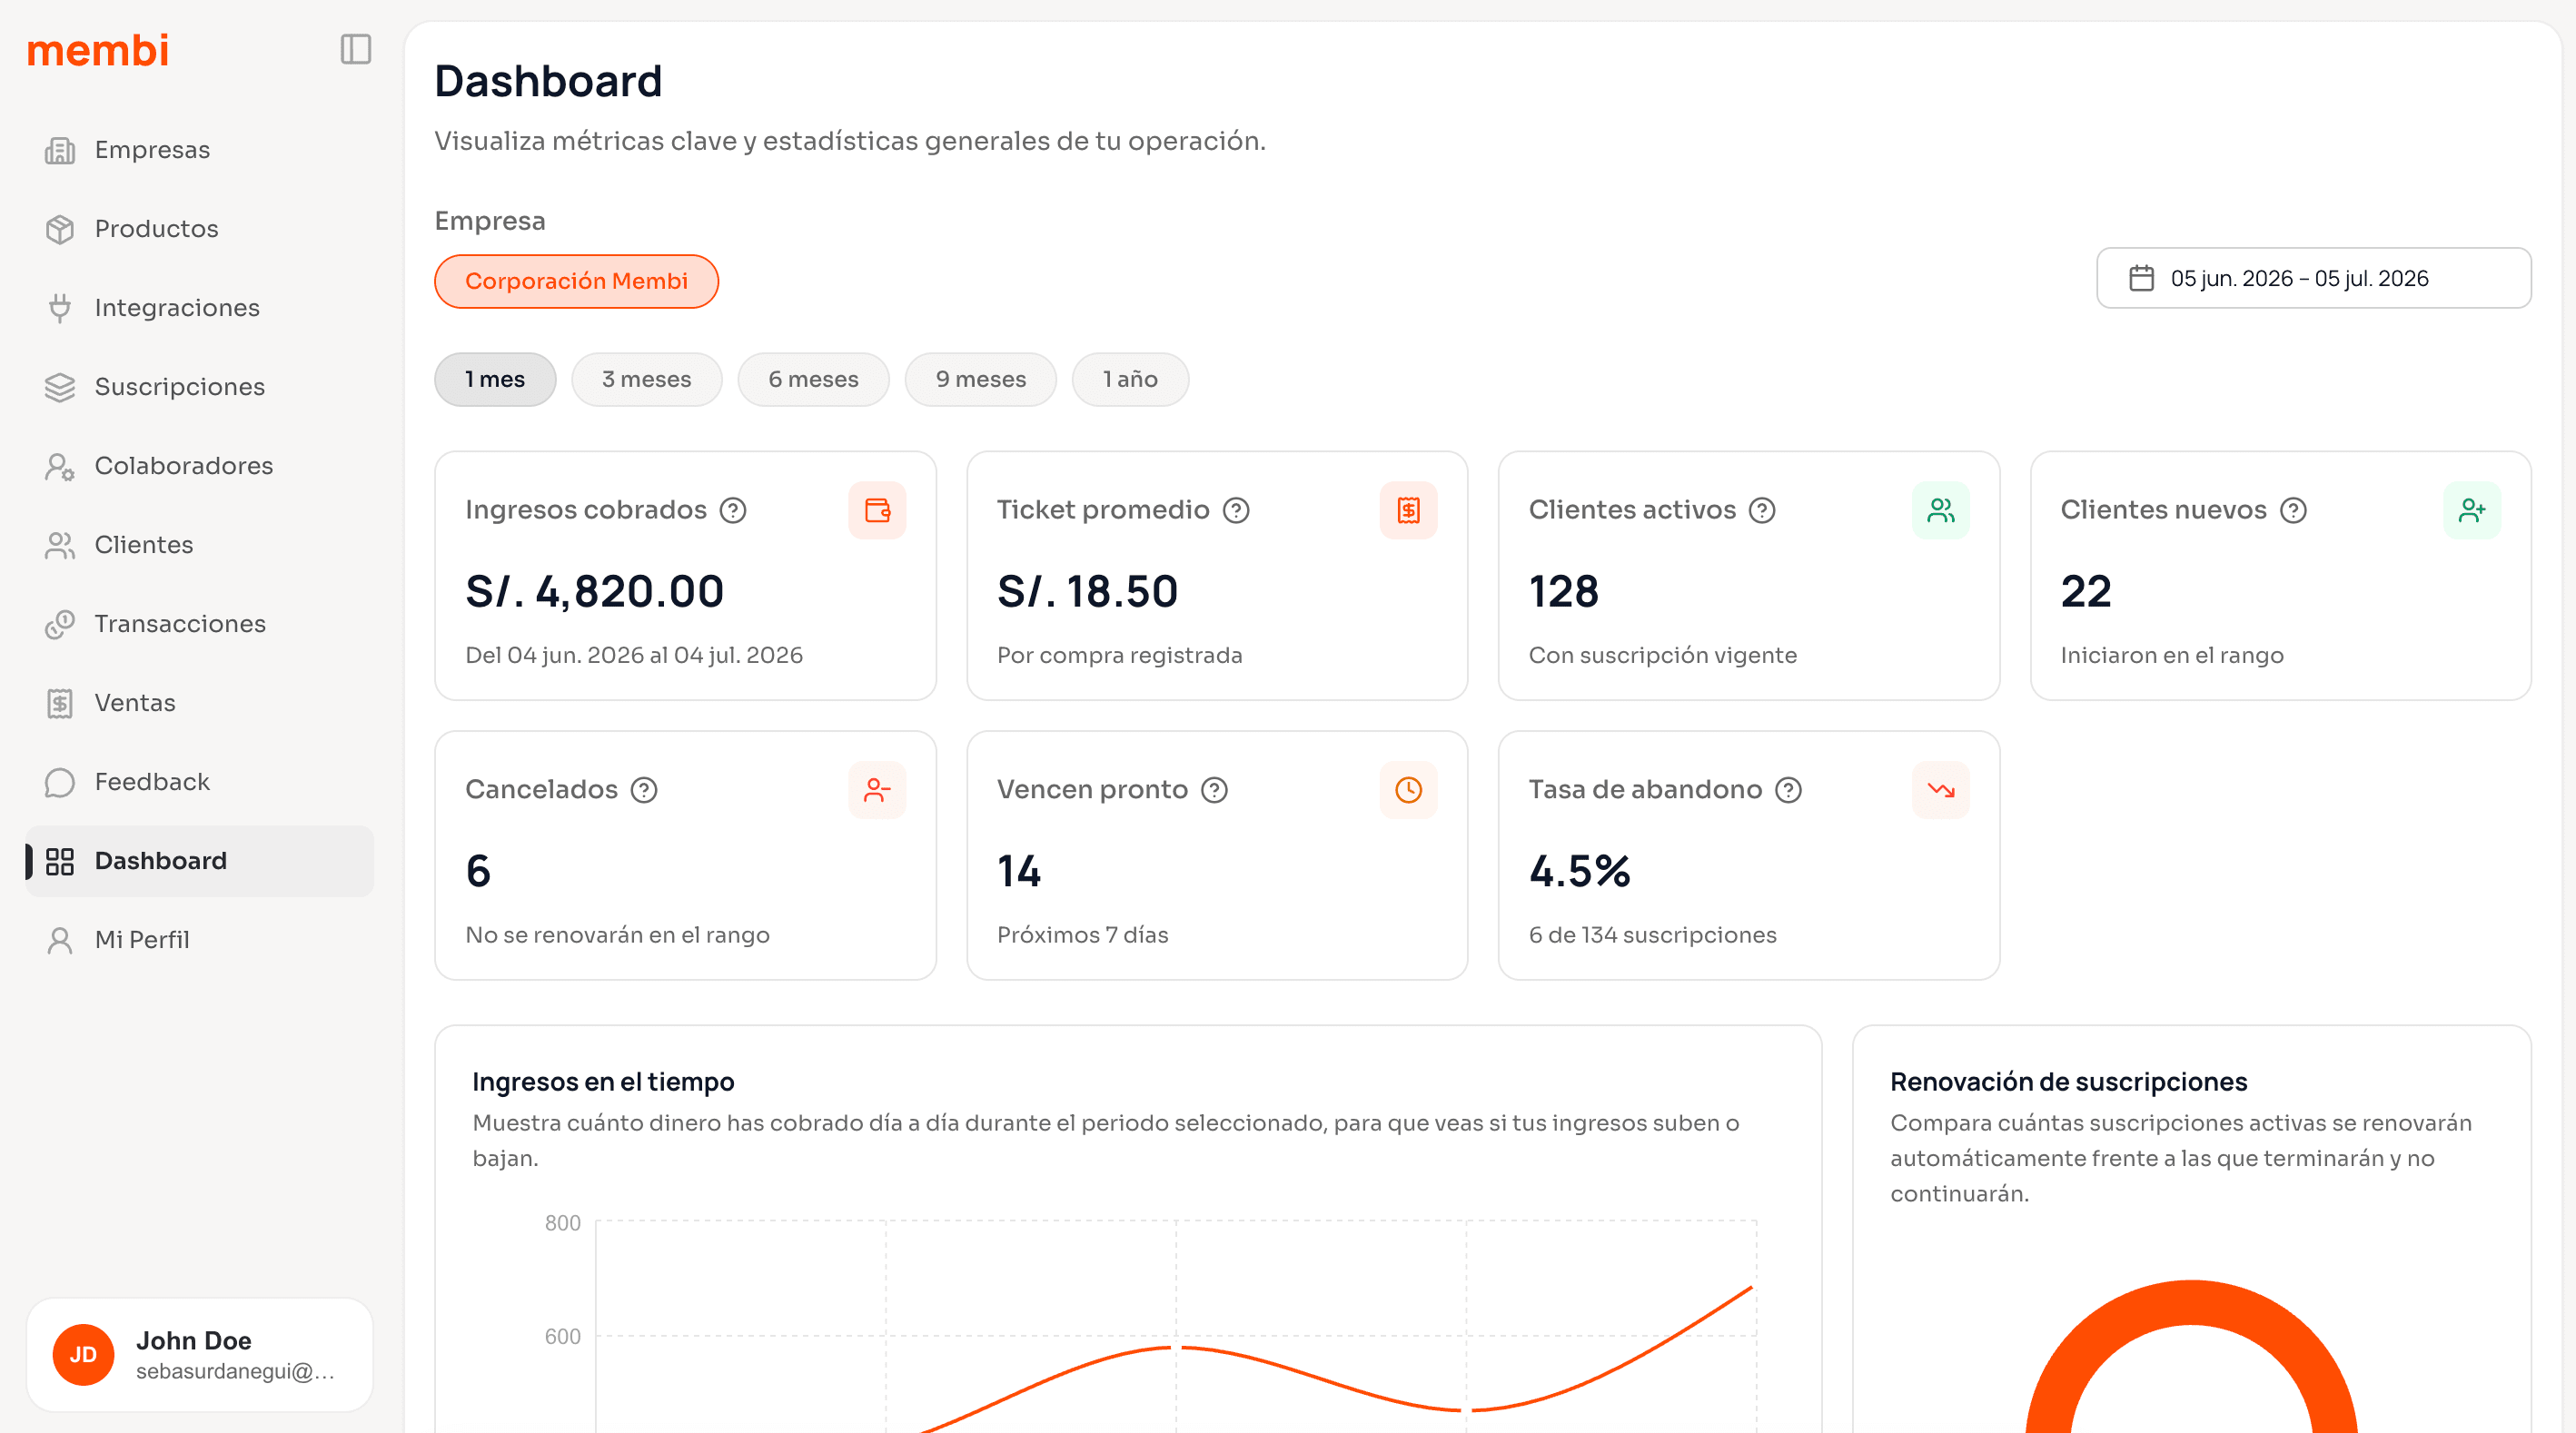Choose the 1 año period
This screenshot has height=1433, width=2576.
[1130, 379]
